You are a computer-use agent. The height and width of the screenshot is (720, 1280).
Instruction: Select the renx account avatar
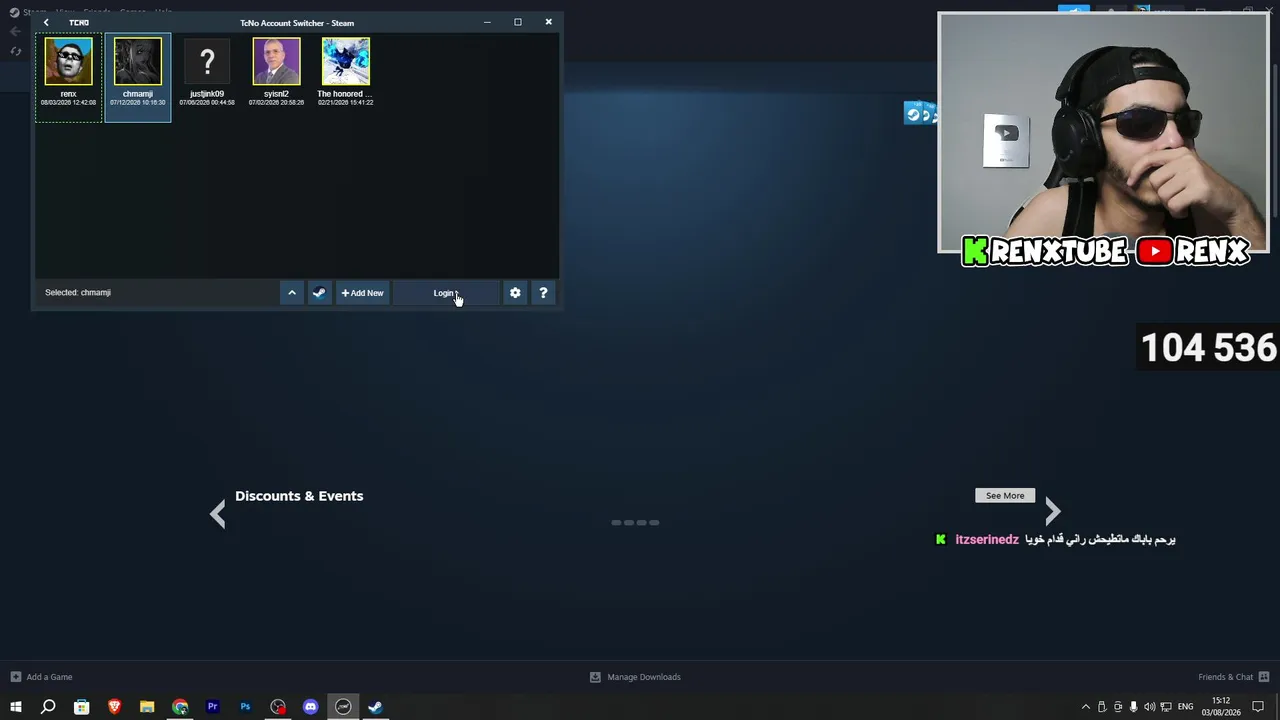pyautogui.click(x=68, y=62)
